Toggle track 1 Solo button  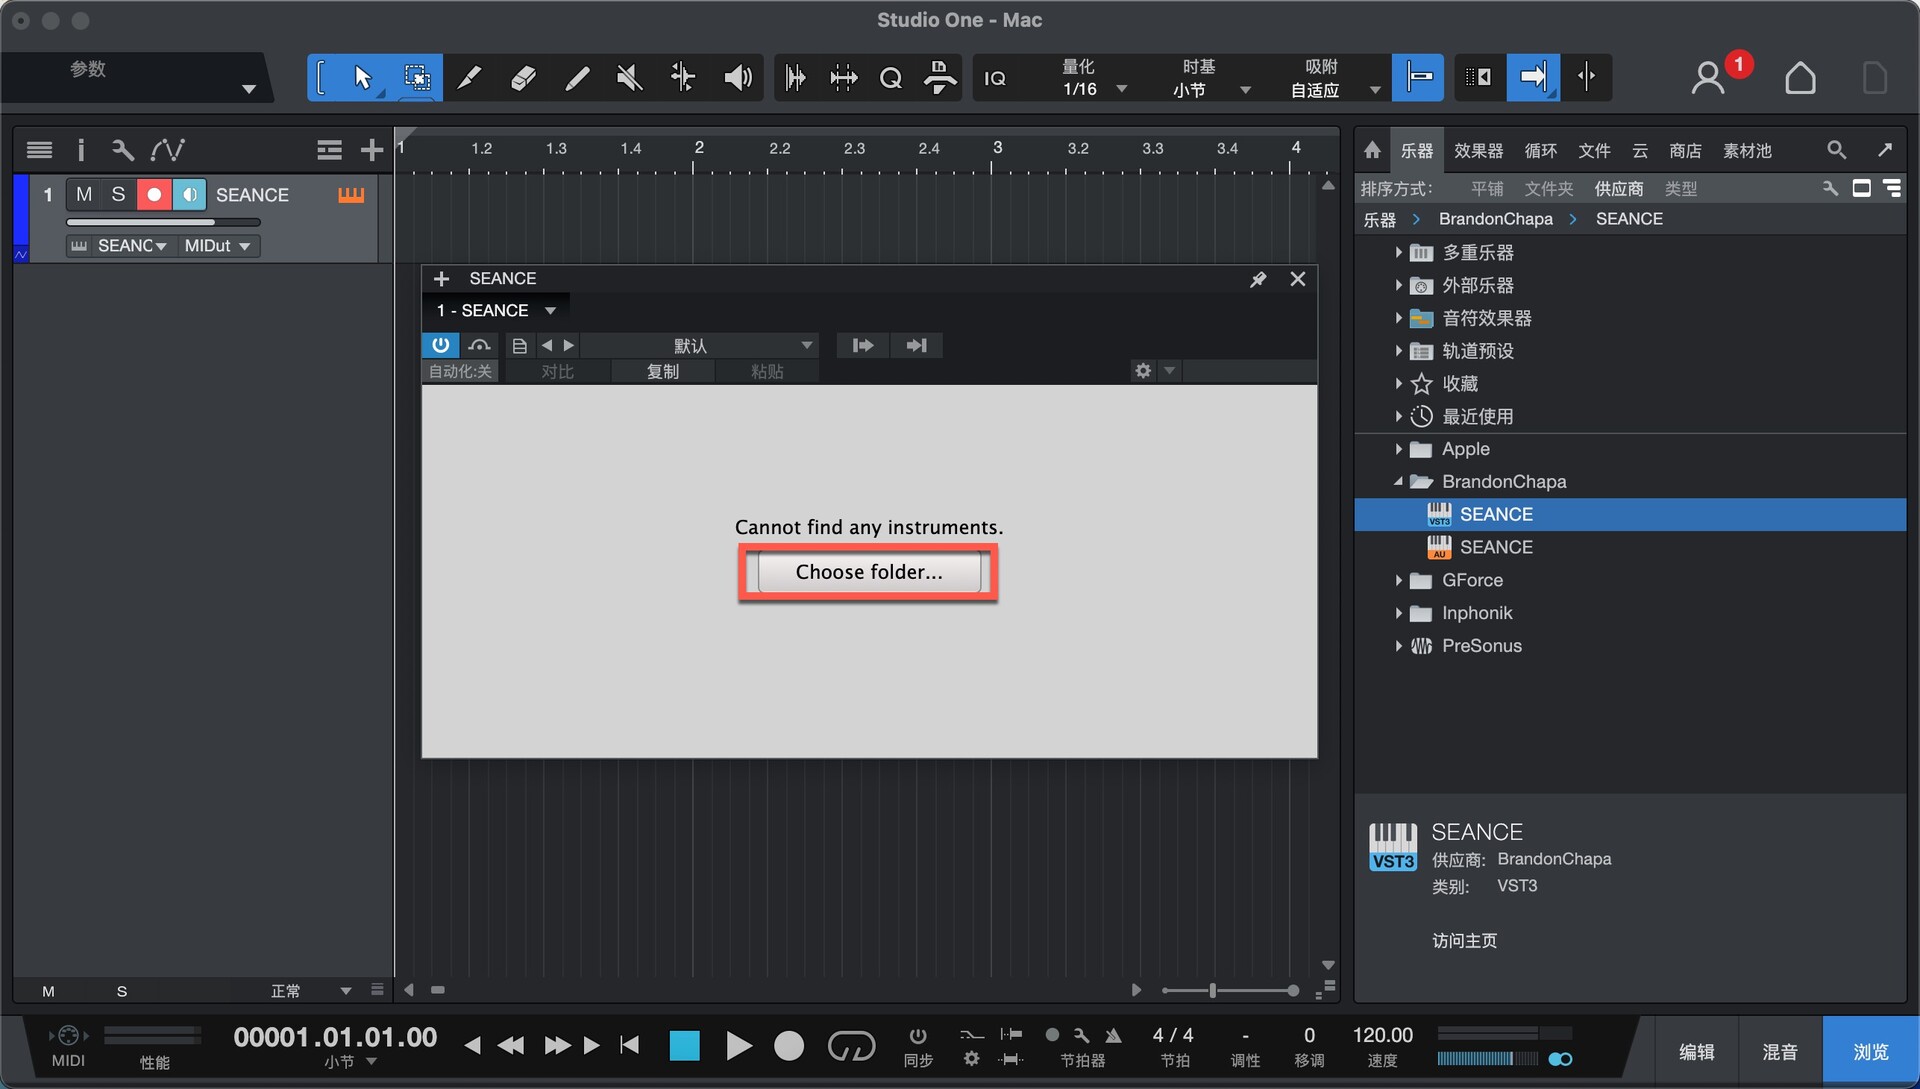(x=118, y=194)
